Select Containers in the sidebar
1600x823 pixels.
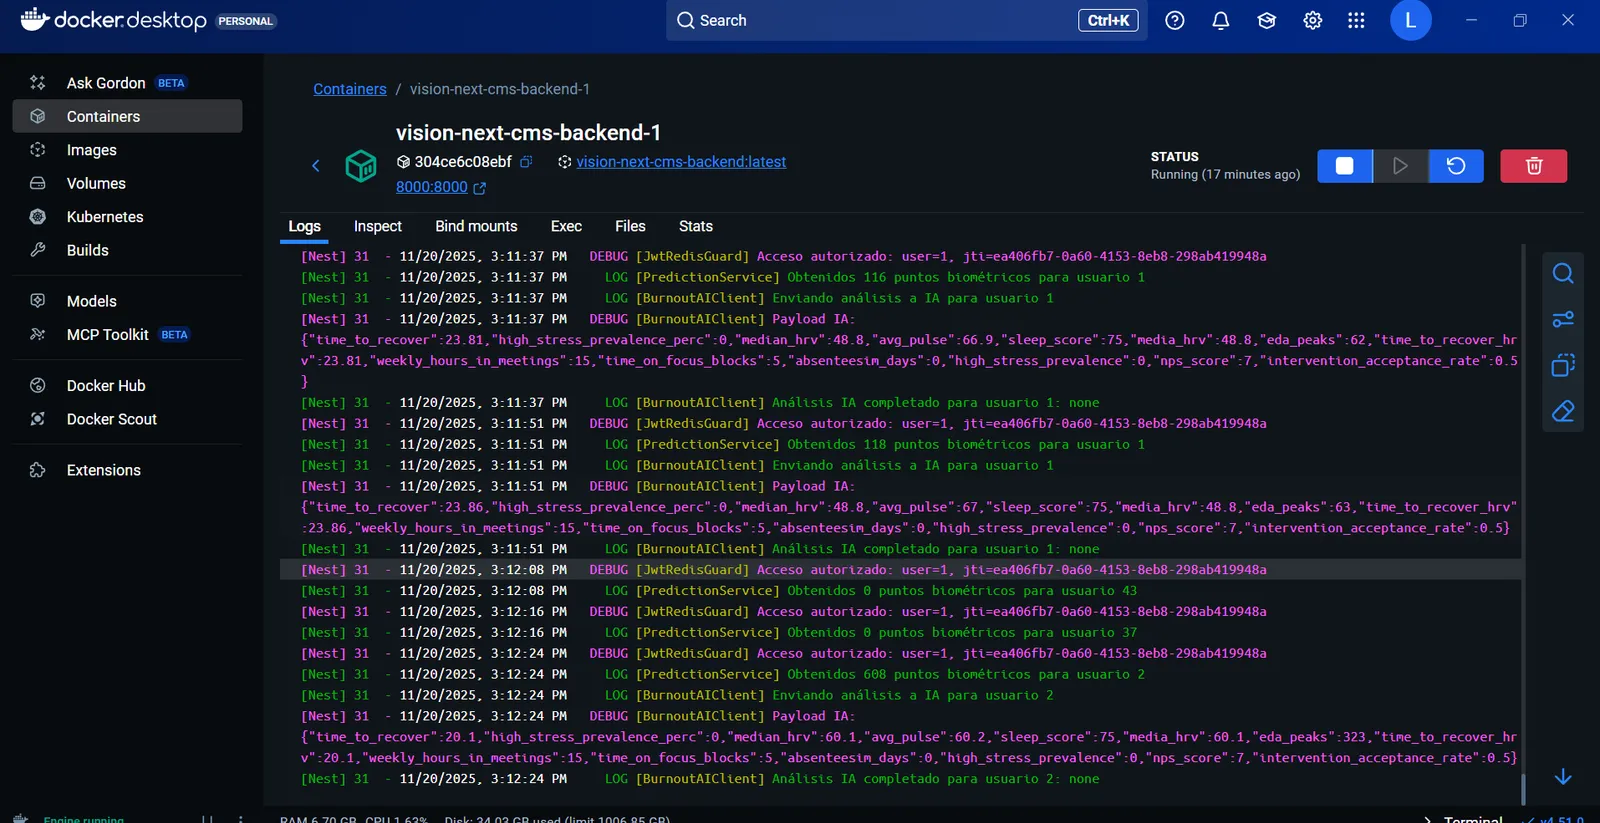127,116
